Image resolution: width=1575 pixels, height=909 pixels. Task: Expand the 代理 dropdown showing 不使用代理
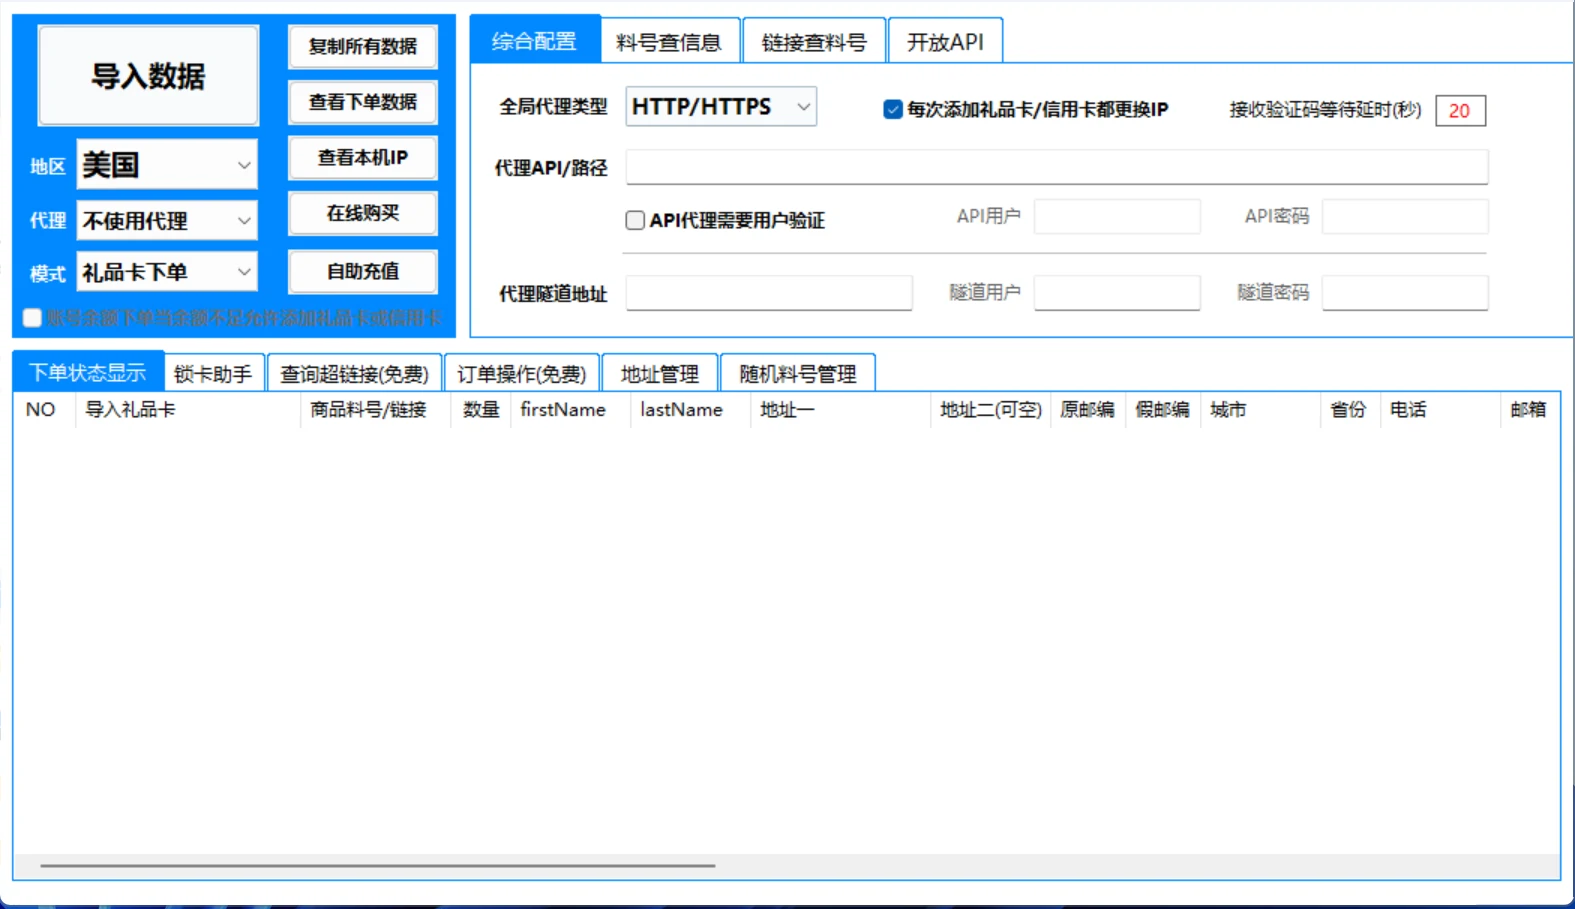[167, 221]
